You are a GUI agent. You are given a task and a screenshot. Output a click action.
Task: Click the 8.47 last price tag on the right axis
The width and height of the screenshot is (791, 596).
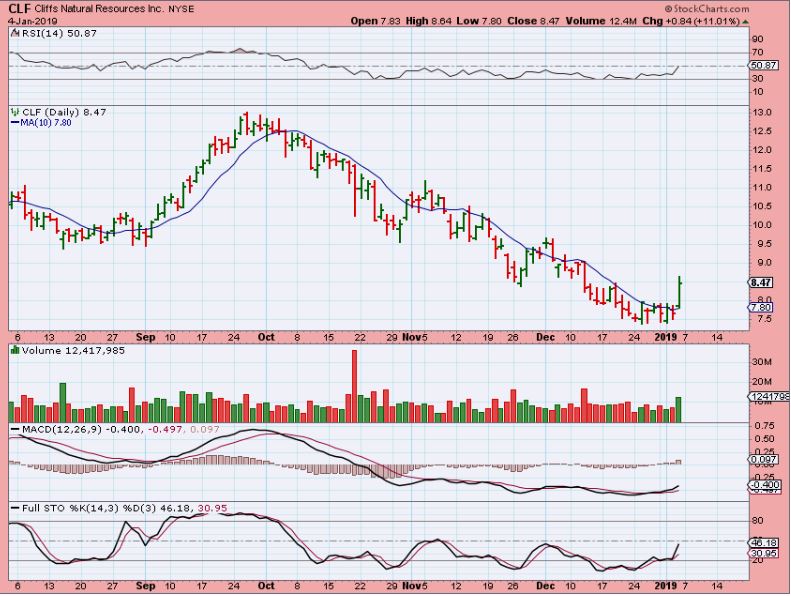pyautogui.click(x=761, y=283)
